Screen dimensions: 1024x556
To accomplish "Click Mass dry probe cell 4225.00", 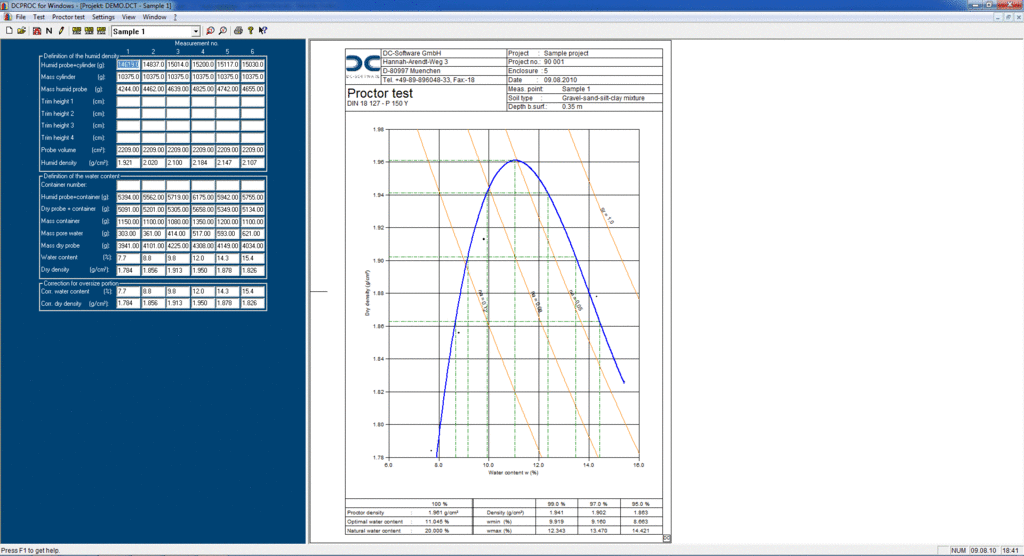I will click(x=178, y=246).
